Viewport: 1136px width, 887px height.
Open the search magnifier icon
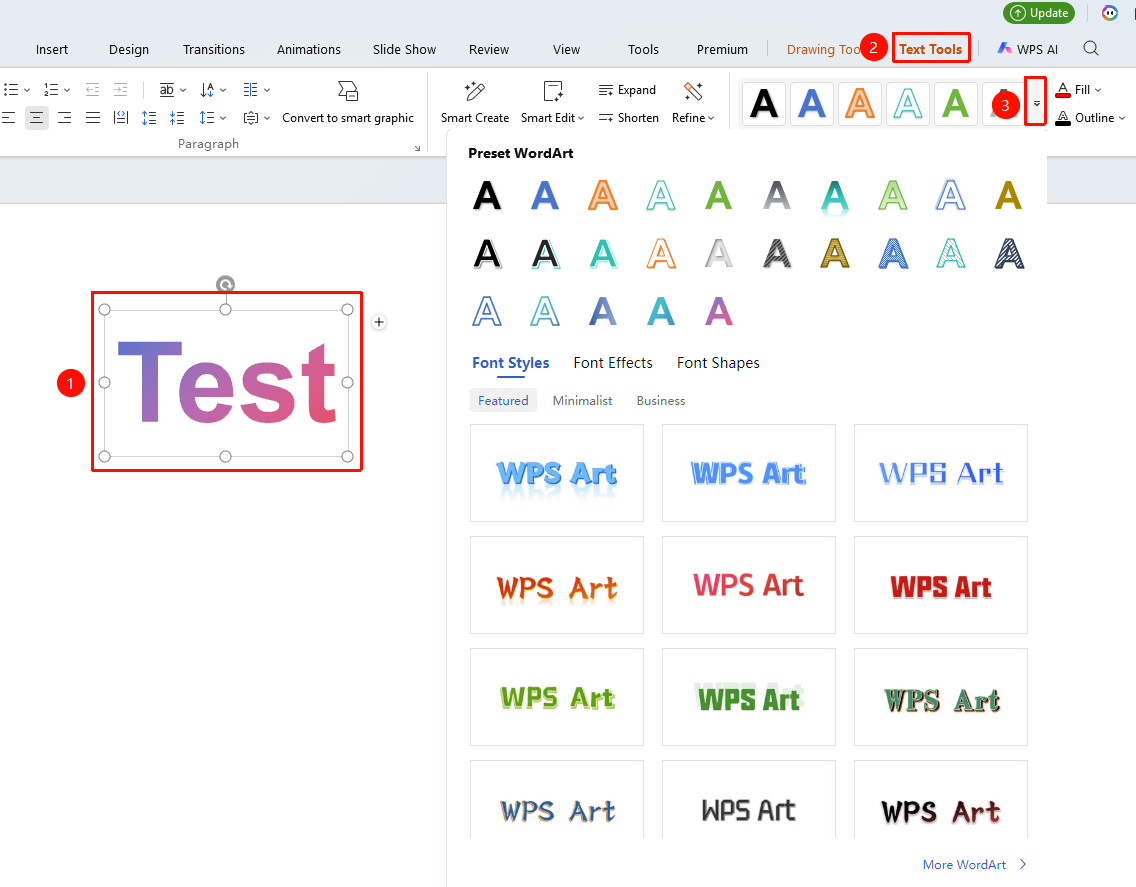(1091, 49)
